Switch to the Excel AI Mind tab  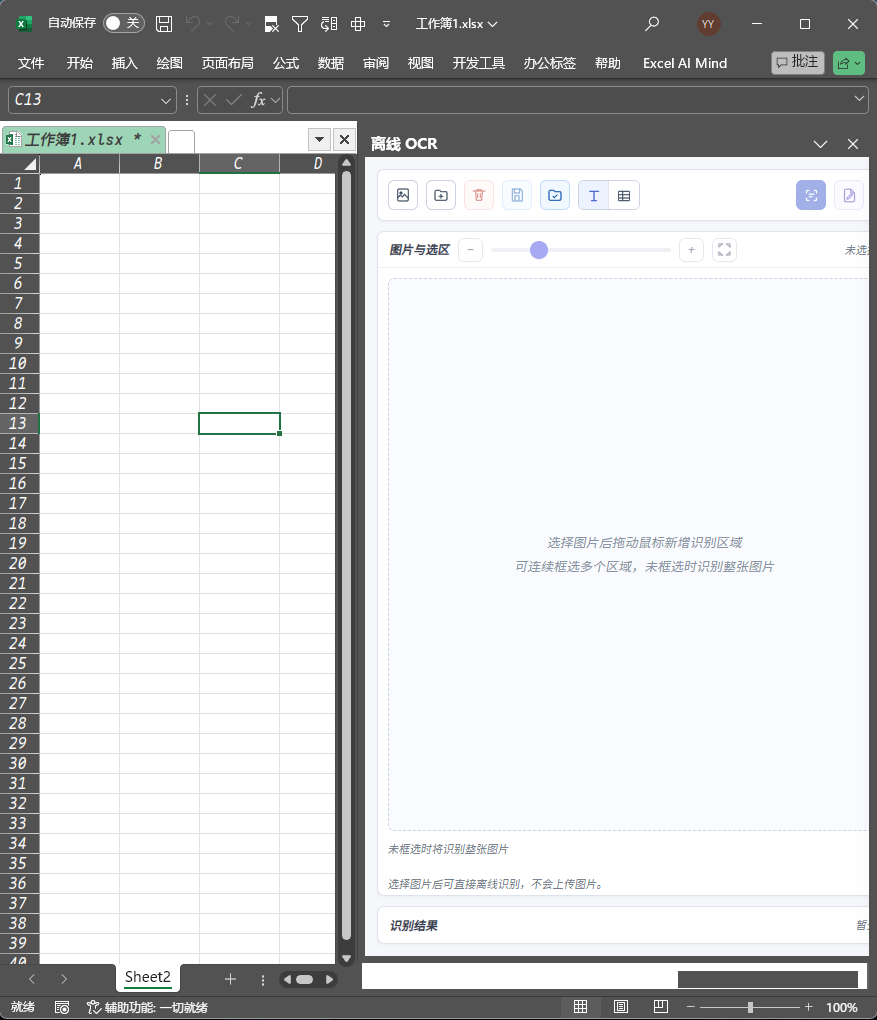[685, 63]
